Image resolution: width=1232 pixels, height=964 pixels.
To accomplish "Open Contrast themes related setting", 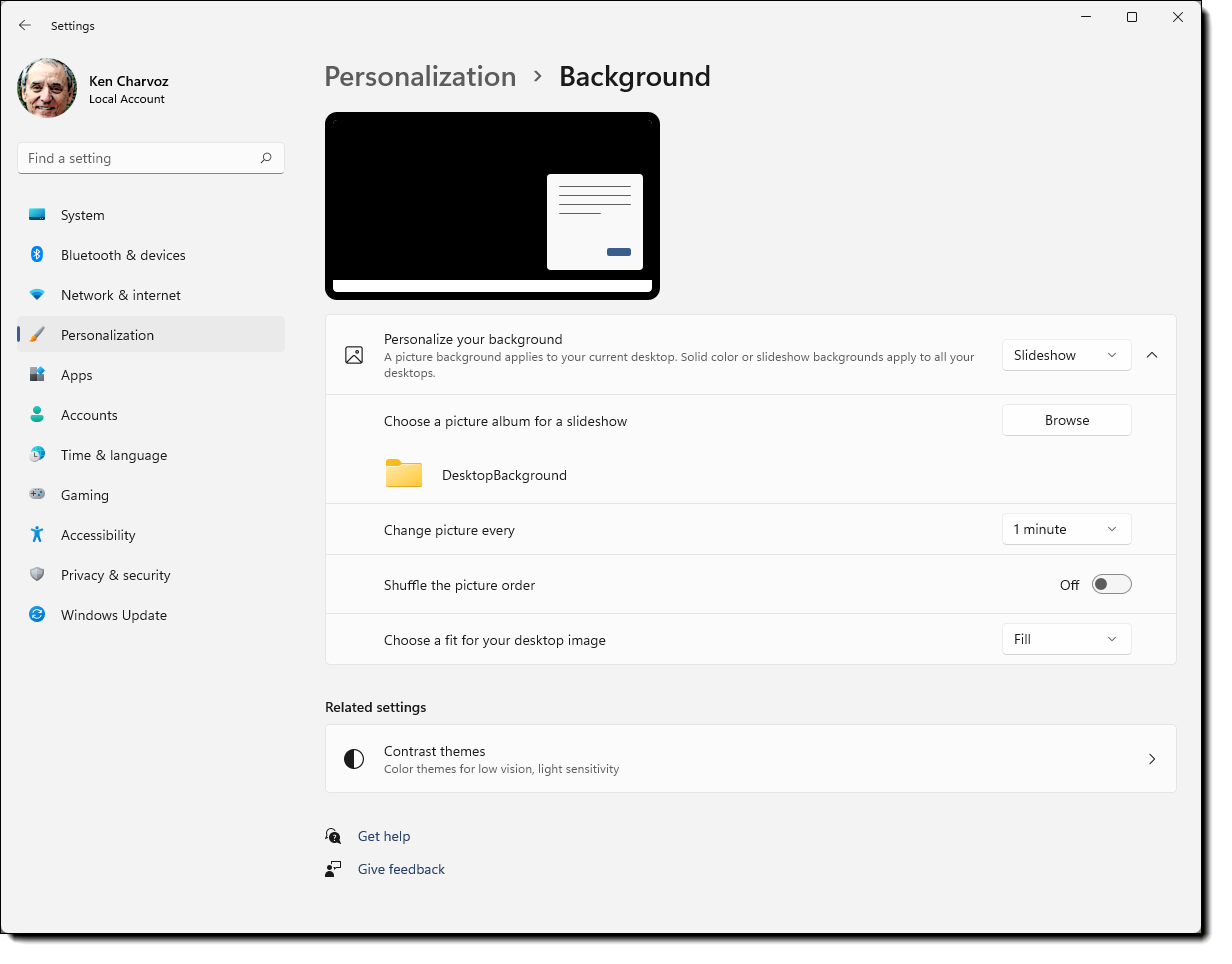I will (x=750, y=759).
